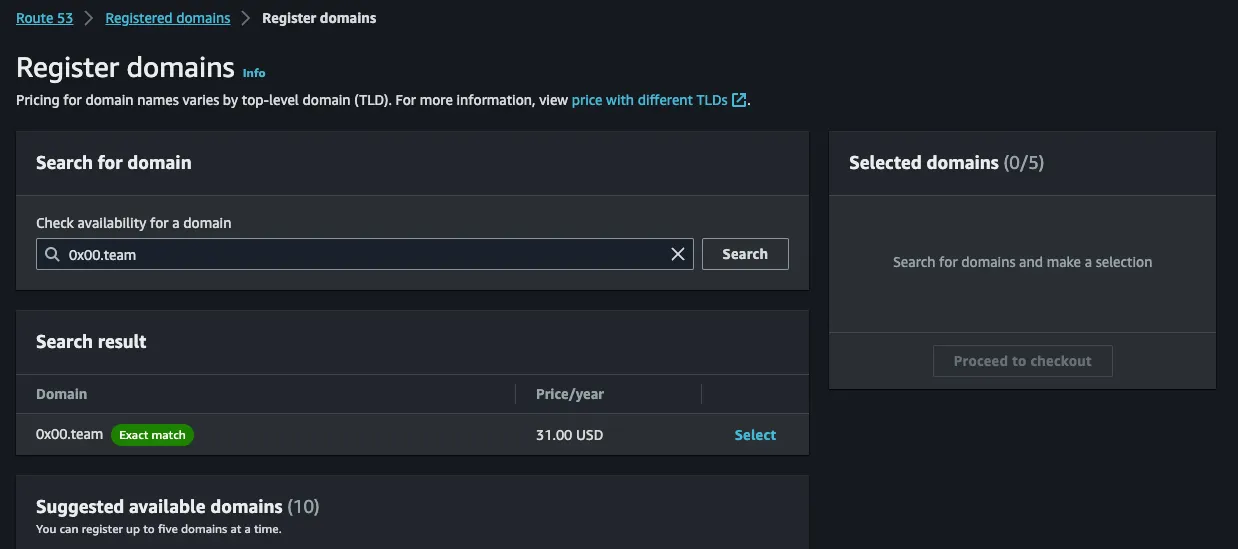Click the Suggested available domains heading

tap(160, 507)
